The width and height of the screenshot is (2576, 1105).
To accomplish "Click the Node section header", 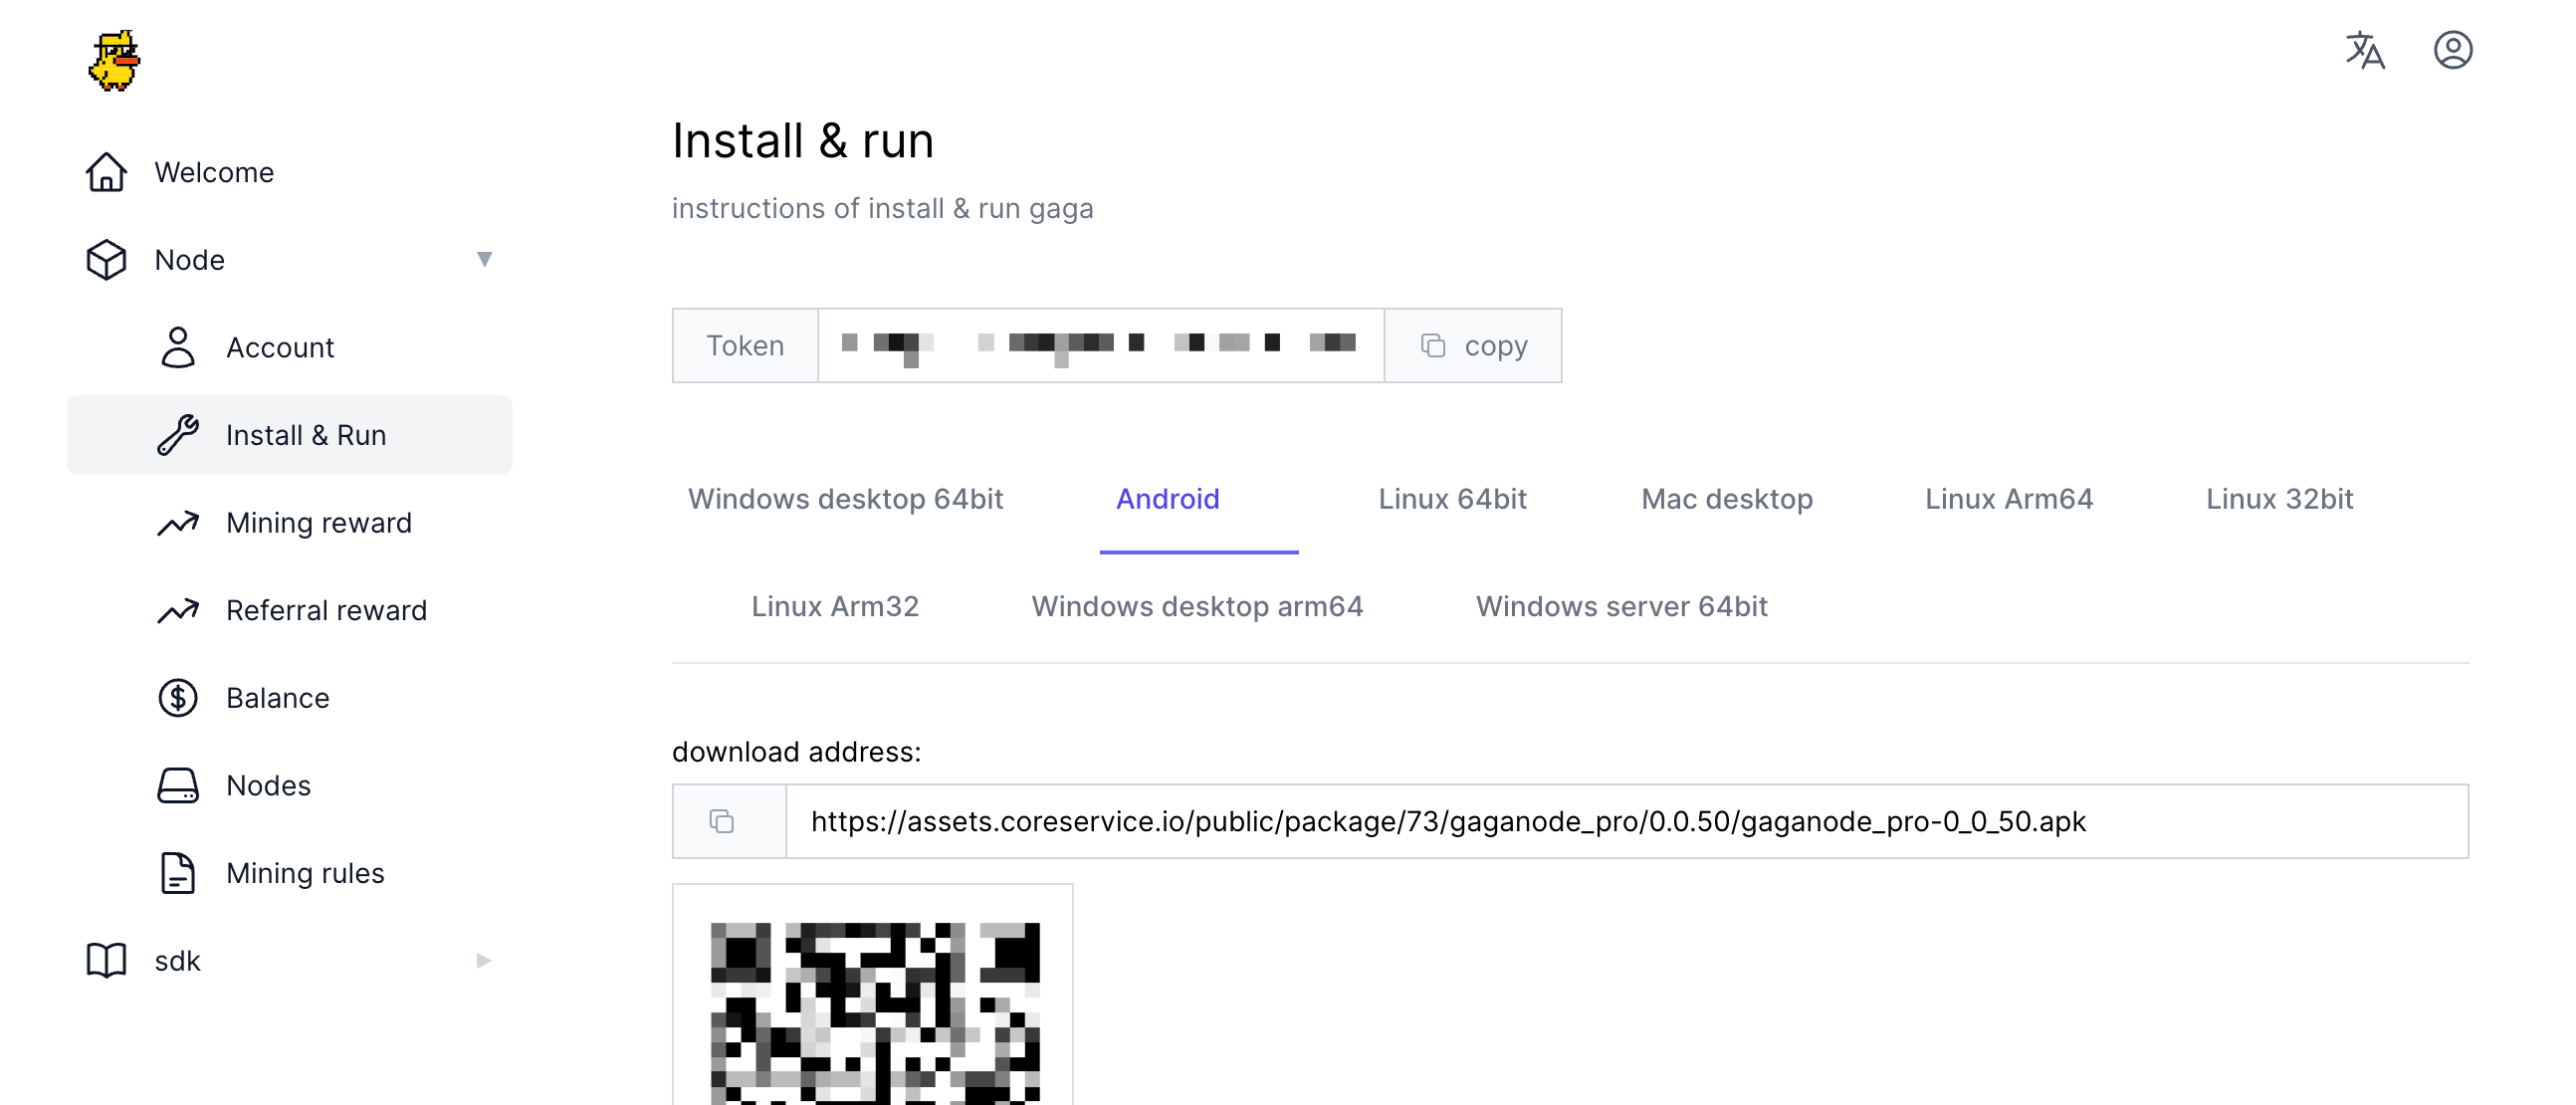I will [190, 260].
